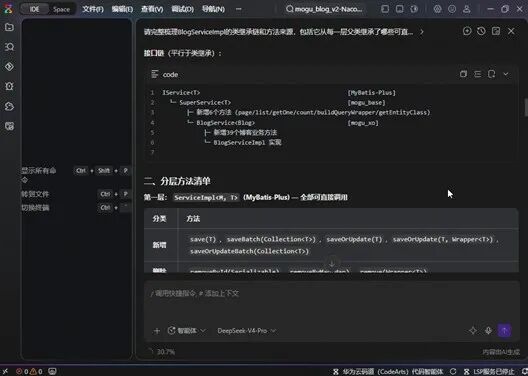Insert code block into file icon
This screenshot has height=376, width=528.
(492, 74)
